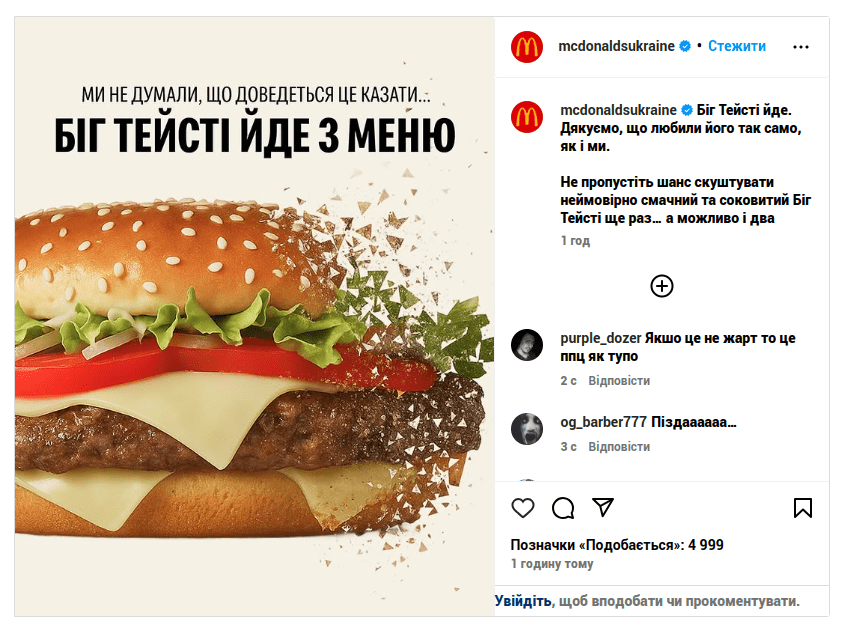
Task: Click McDonald's avatar beside the caption
Action: coord(526,117)
